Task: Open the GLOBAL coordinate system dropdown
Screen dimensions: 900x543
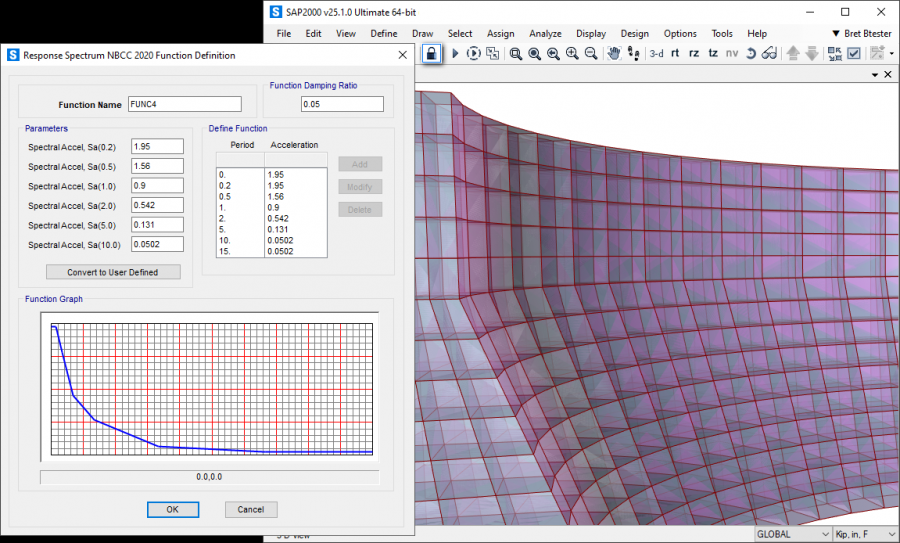Action: pos(791,534)
